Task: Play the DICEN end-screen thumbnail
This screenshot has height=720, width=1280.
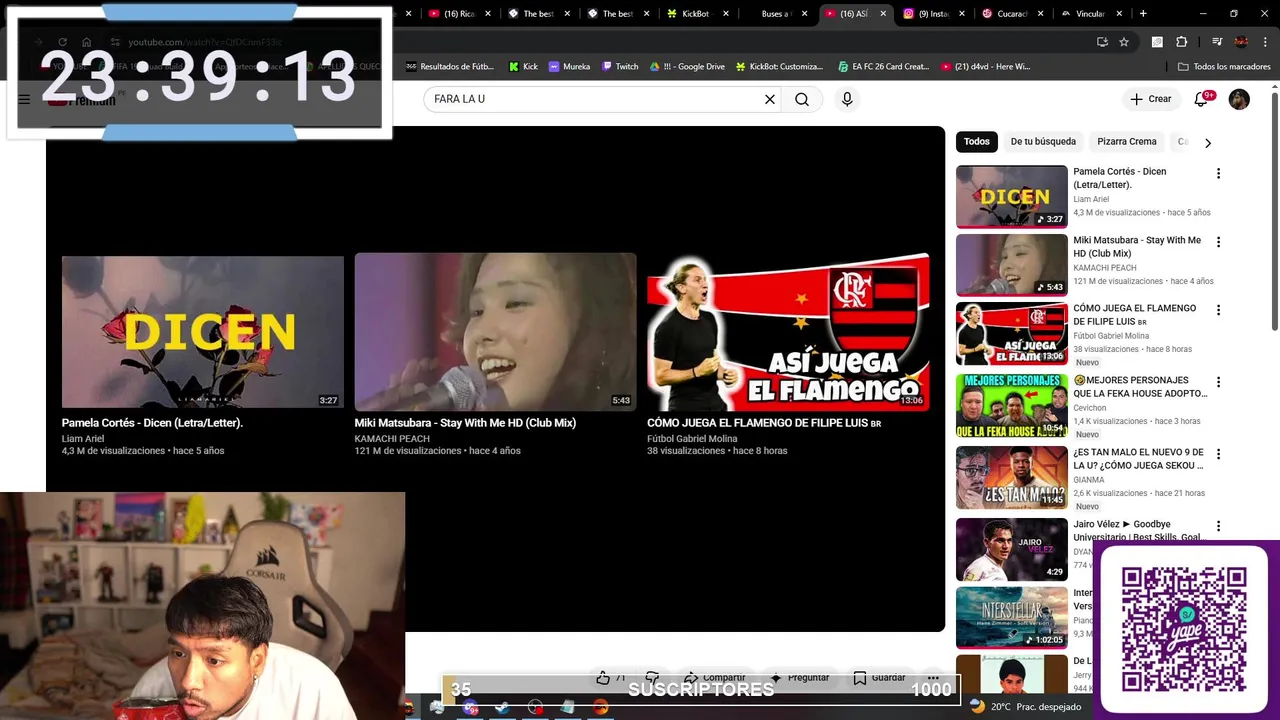Action: pos(202,331)
